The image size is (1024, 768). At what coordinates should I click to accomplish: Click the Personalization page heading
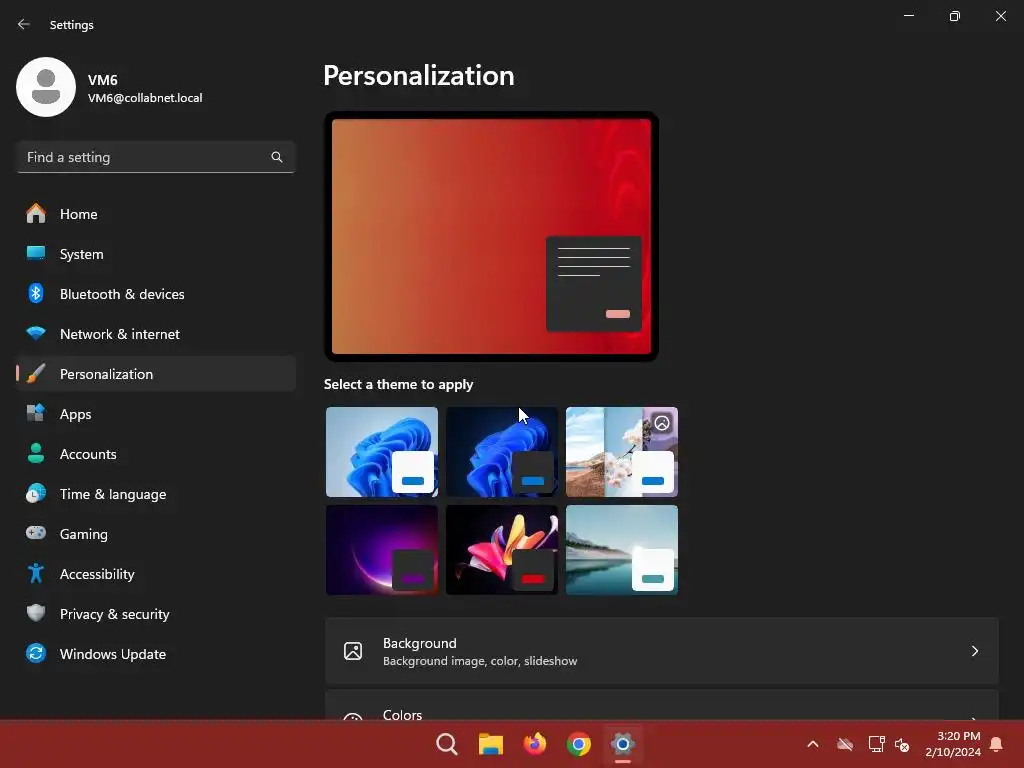[419, 76]
